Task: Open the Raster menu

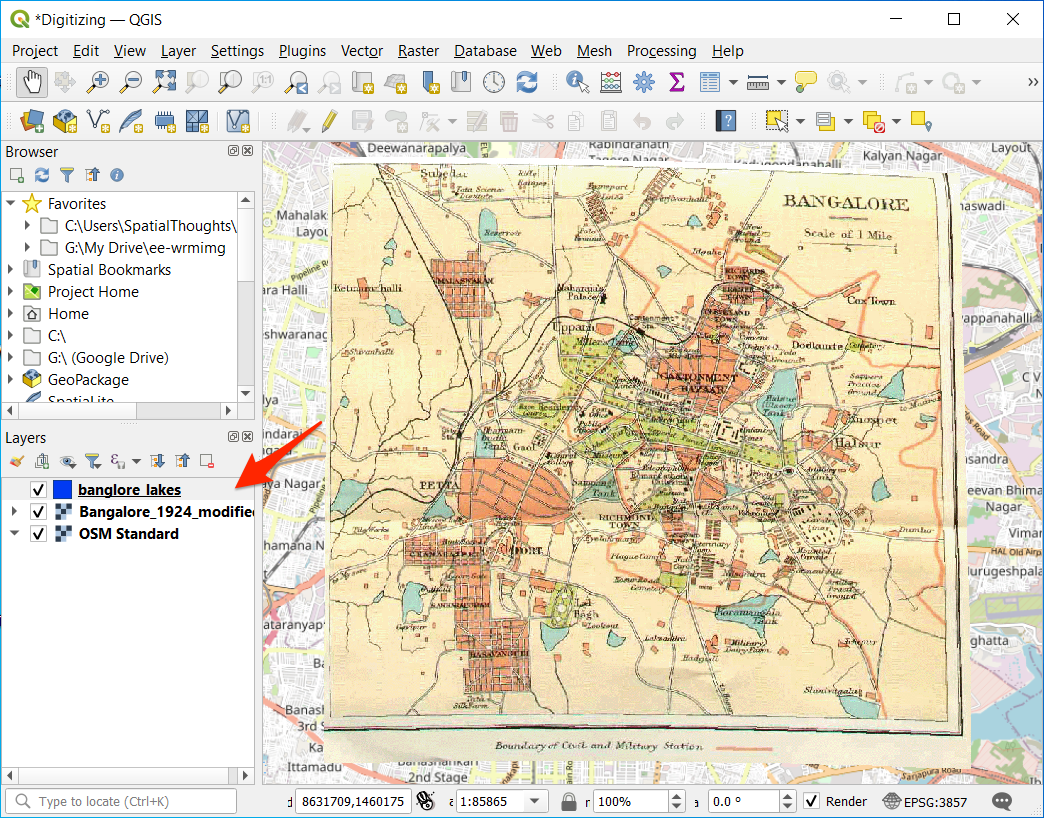Action: [418, 51]
